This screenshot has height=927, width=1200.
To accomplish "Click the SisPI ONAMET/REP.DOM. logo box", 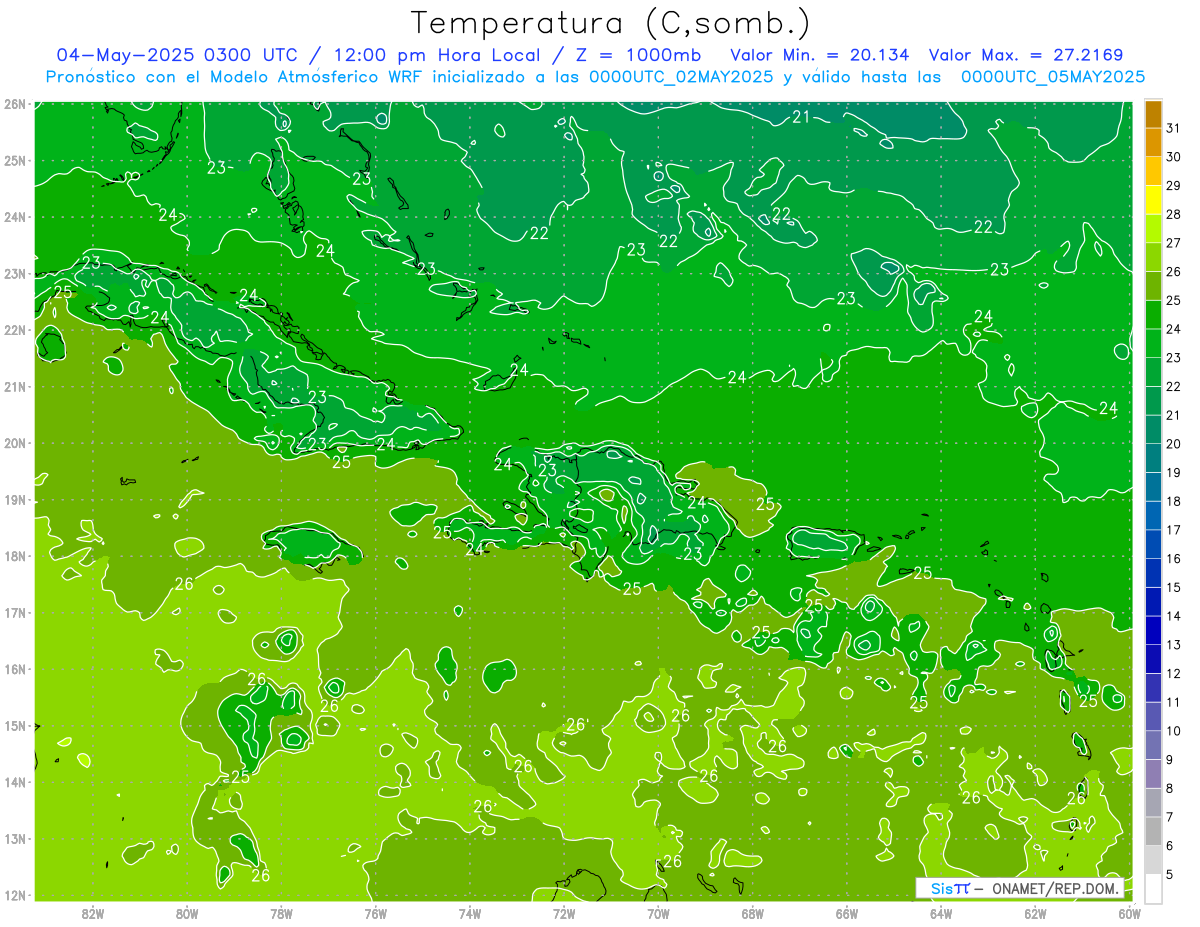I will pyautogui.click(x=1020, y=888).
